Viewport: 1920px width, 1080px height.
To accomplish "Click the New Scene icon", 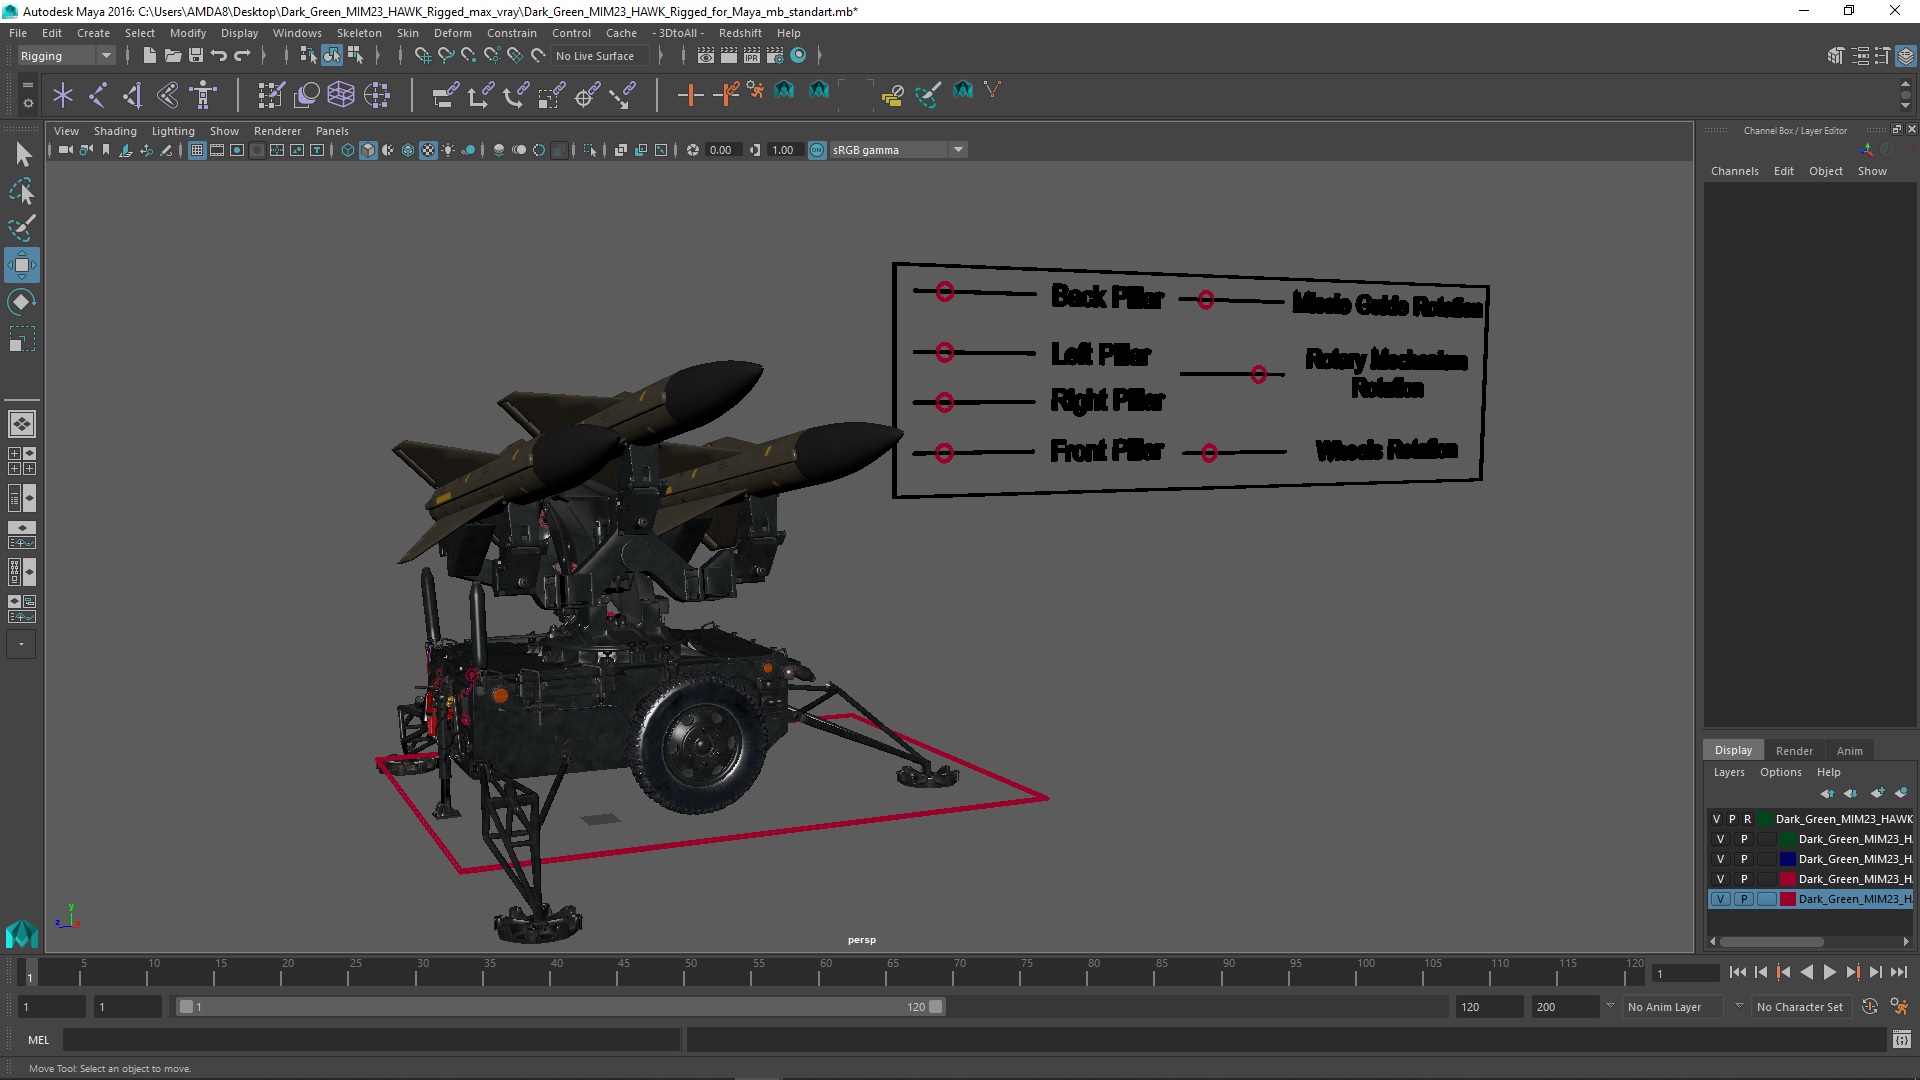I will (149, 56).
